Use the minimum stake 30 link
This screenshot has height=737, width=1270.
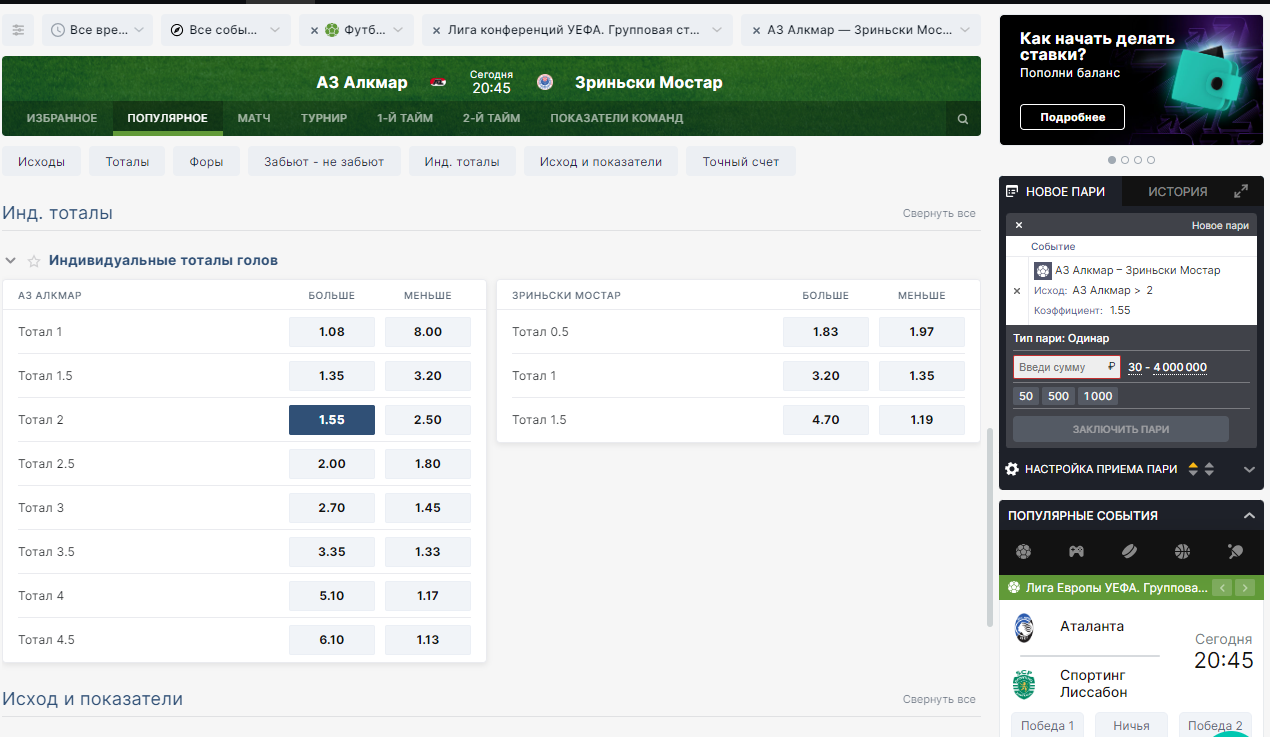[1135, 368]
